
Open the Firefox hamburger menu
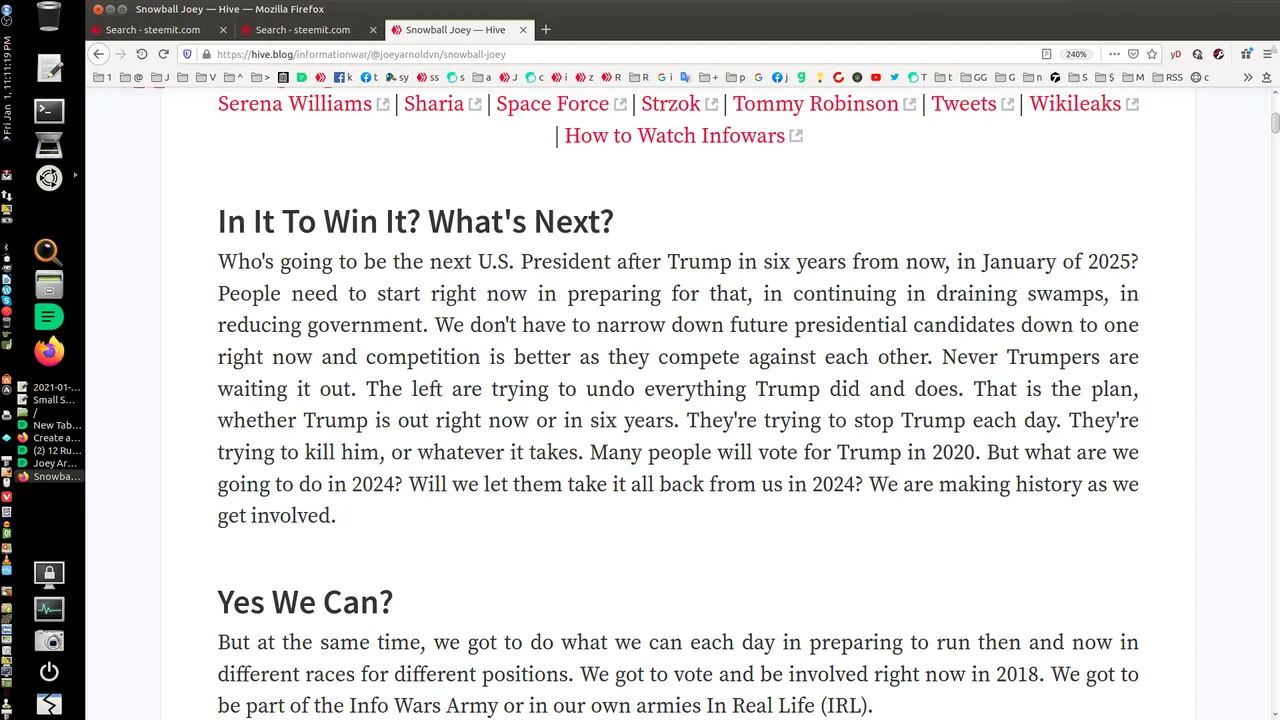pyautogui.click(x=1266, y=54)
